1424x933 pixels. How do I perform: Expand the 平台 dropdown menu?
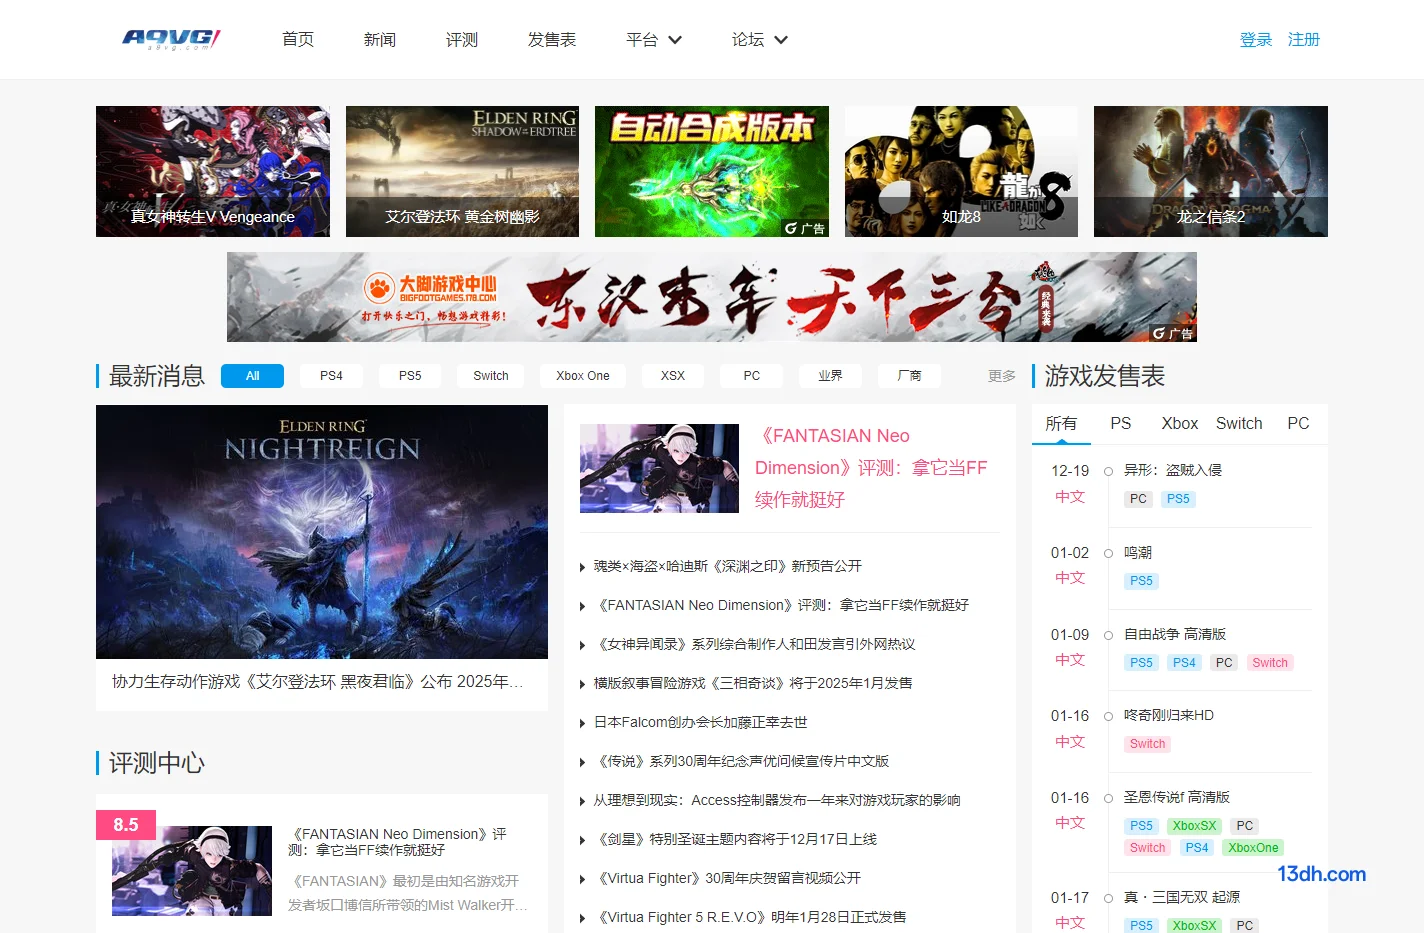tap(654, 40)
